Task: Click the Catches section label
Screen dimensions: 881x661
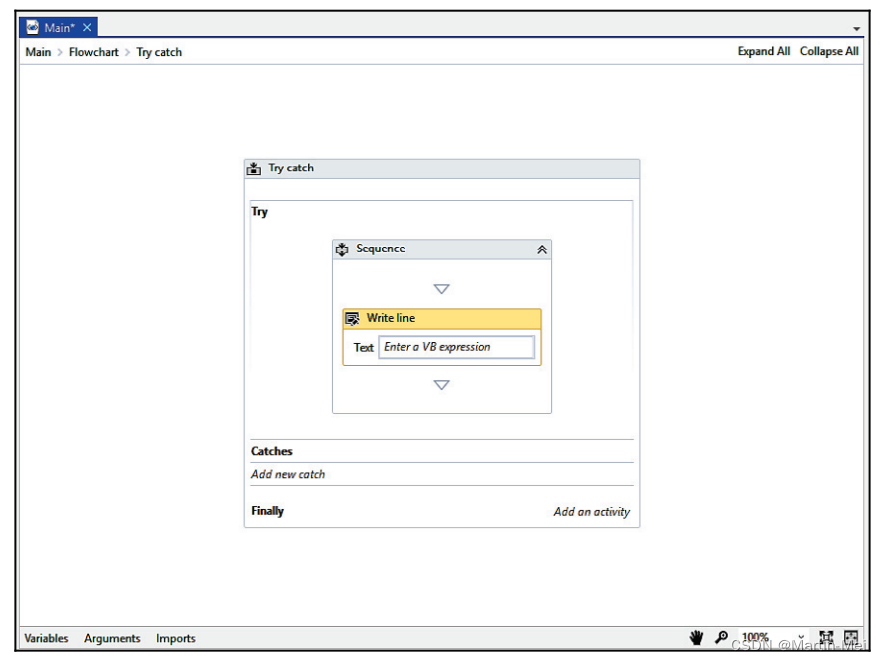Action: (271, 451)
